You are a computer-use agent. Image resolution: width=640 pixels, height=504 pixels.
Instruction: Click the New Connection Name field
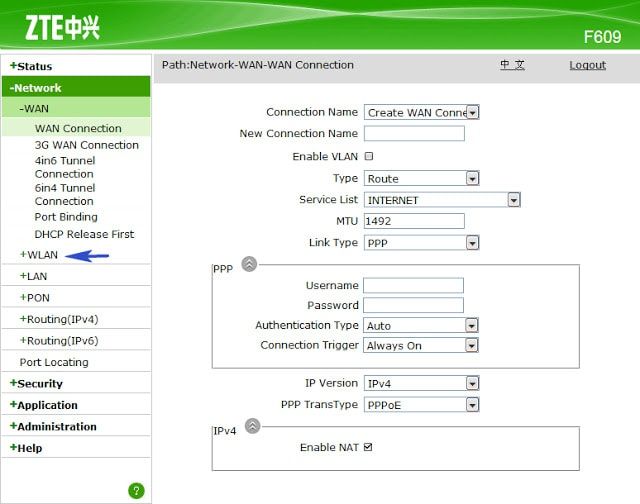(x=414, y=133)
